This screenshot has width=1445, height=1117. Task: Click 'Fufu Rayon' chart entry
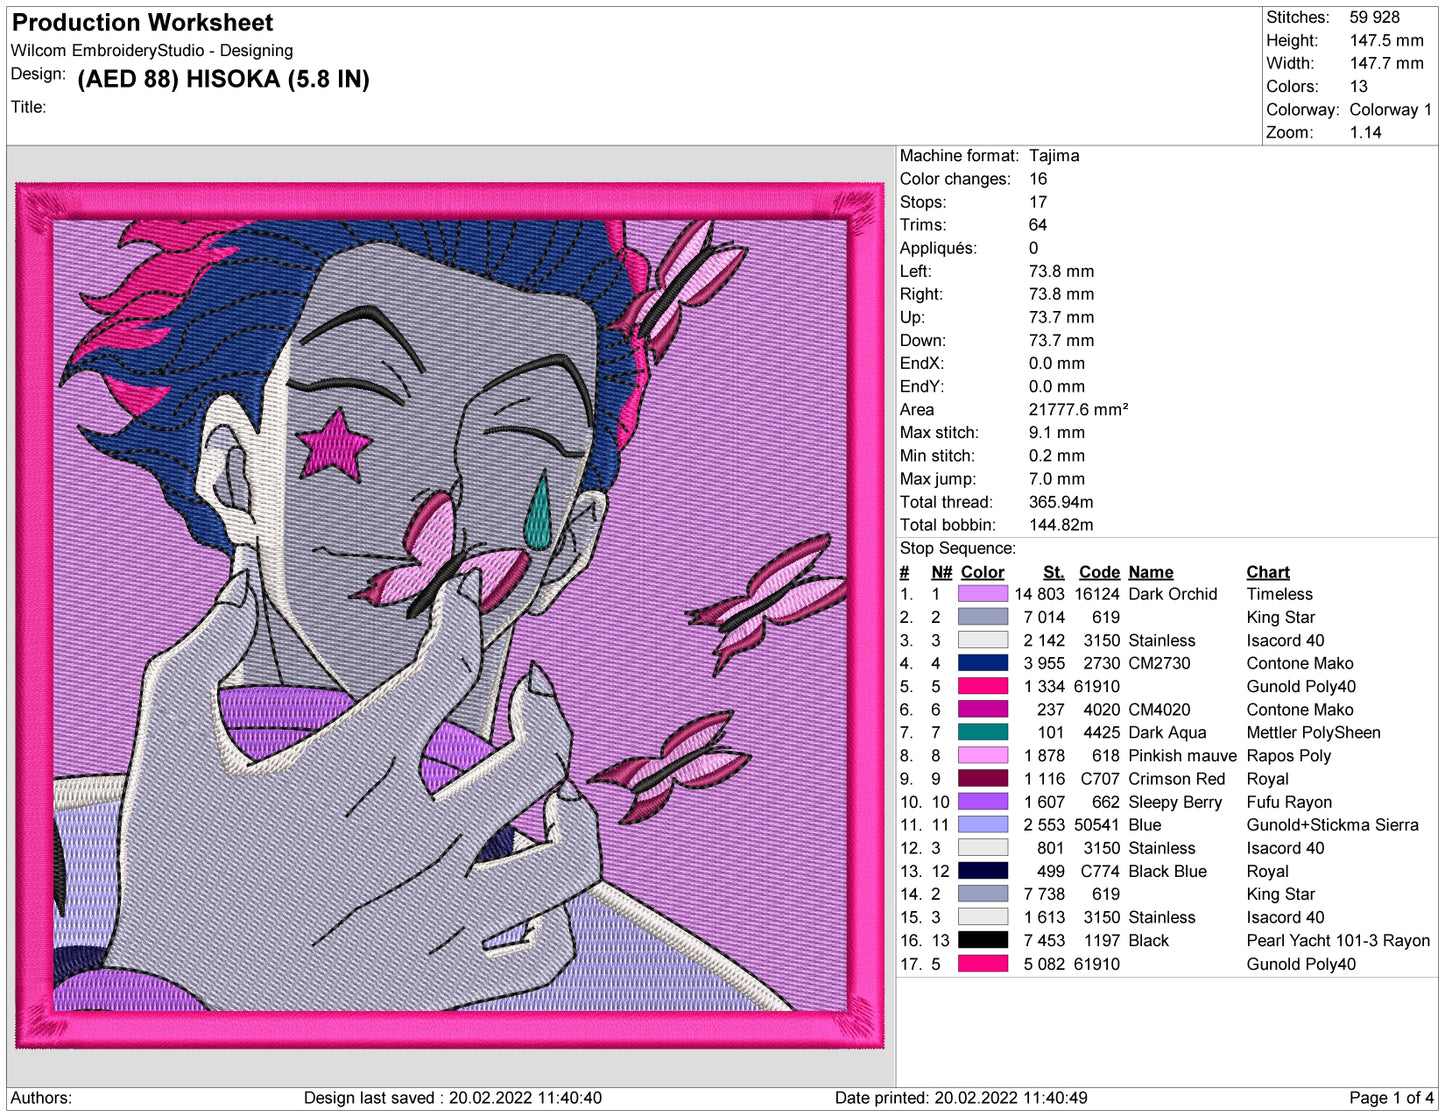[x=1289, y=802]
